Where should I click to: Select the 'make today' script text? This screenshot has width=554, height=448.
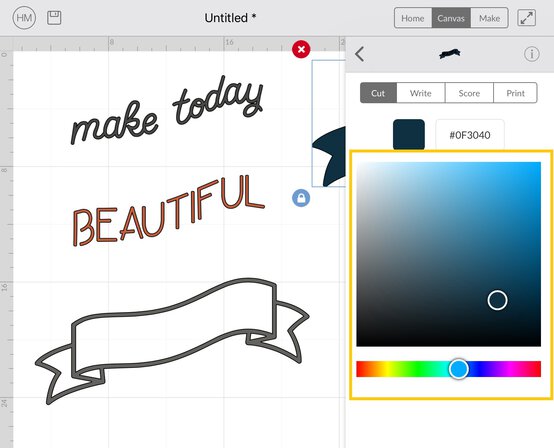pyautogui.click(x=167, y=110)
